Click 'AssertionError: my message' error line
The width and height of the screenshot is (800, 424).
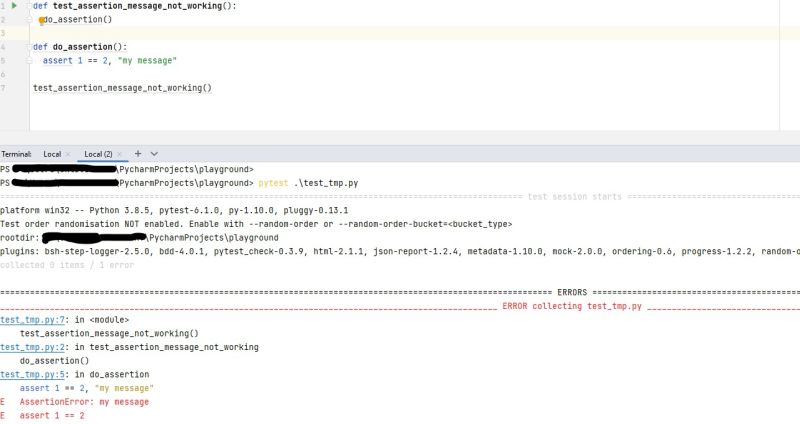[x=84, y=402]
